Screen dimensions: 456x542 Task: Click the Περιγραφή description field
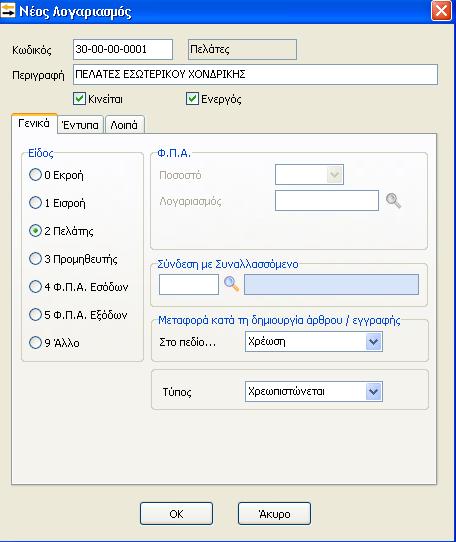tap(255, 74)
